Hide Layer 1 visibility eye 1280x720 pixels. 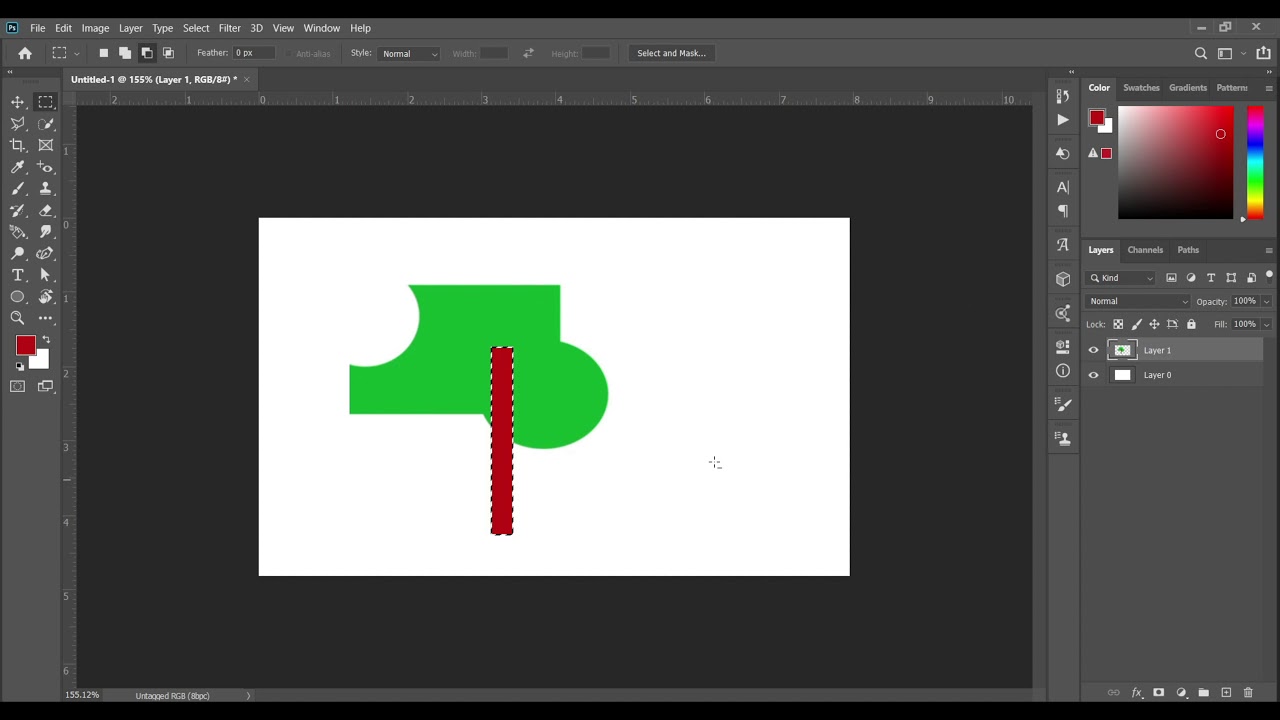coord(1093,350)
